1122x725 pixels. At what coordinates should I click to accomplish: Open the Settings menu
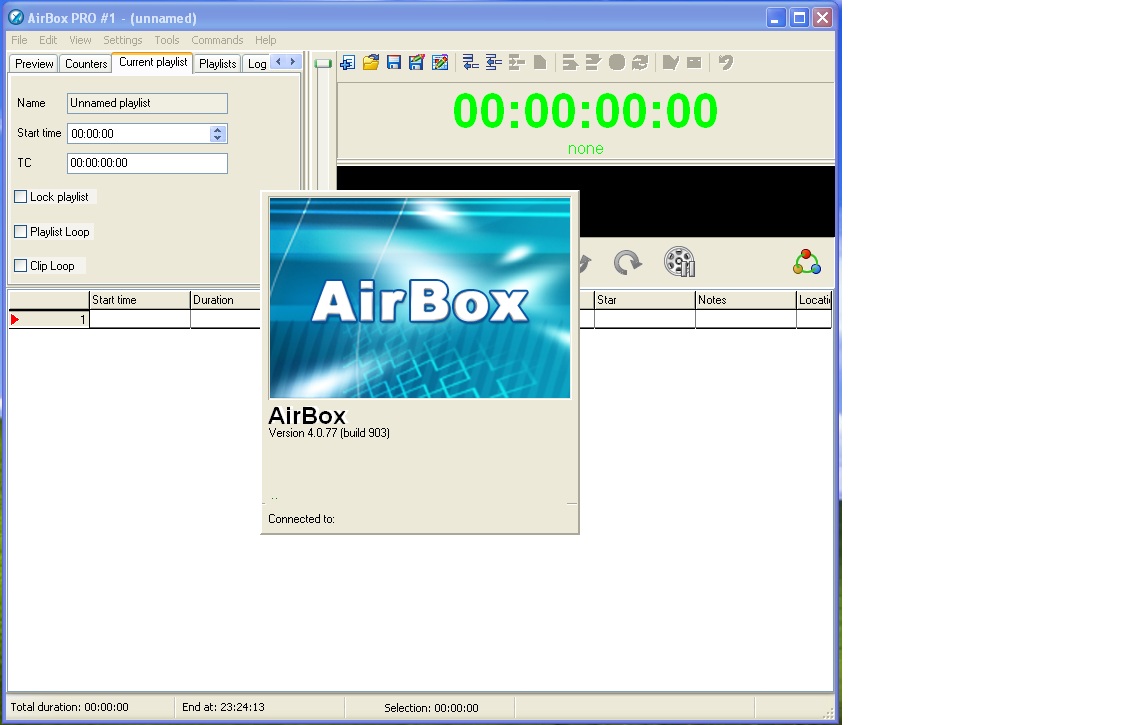(122, 40)
